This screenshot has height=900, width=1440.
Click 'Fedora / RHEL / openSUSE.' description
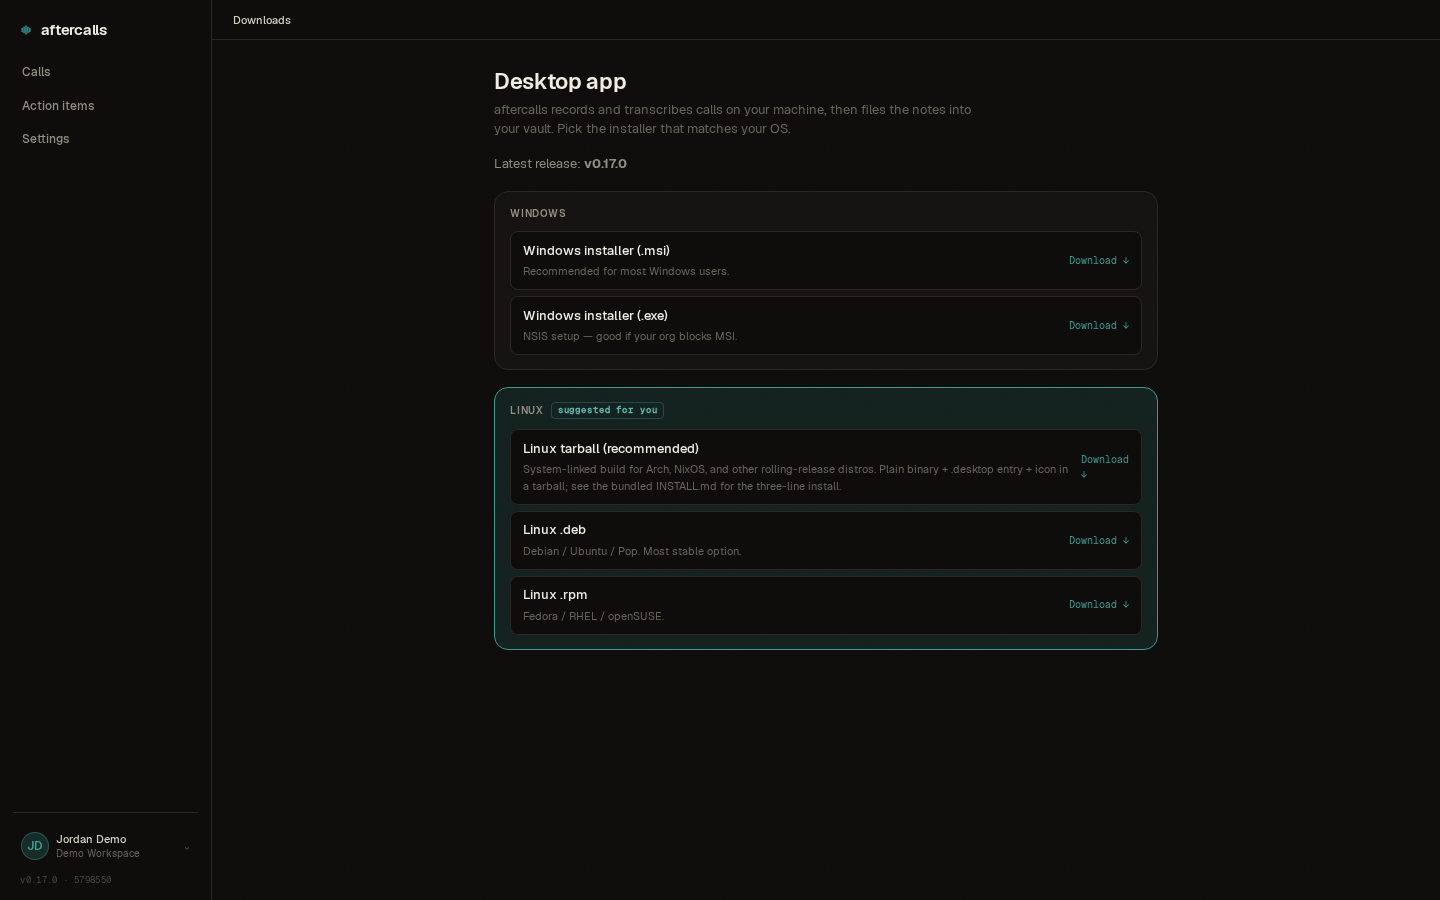pos(593,617)
